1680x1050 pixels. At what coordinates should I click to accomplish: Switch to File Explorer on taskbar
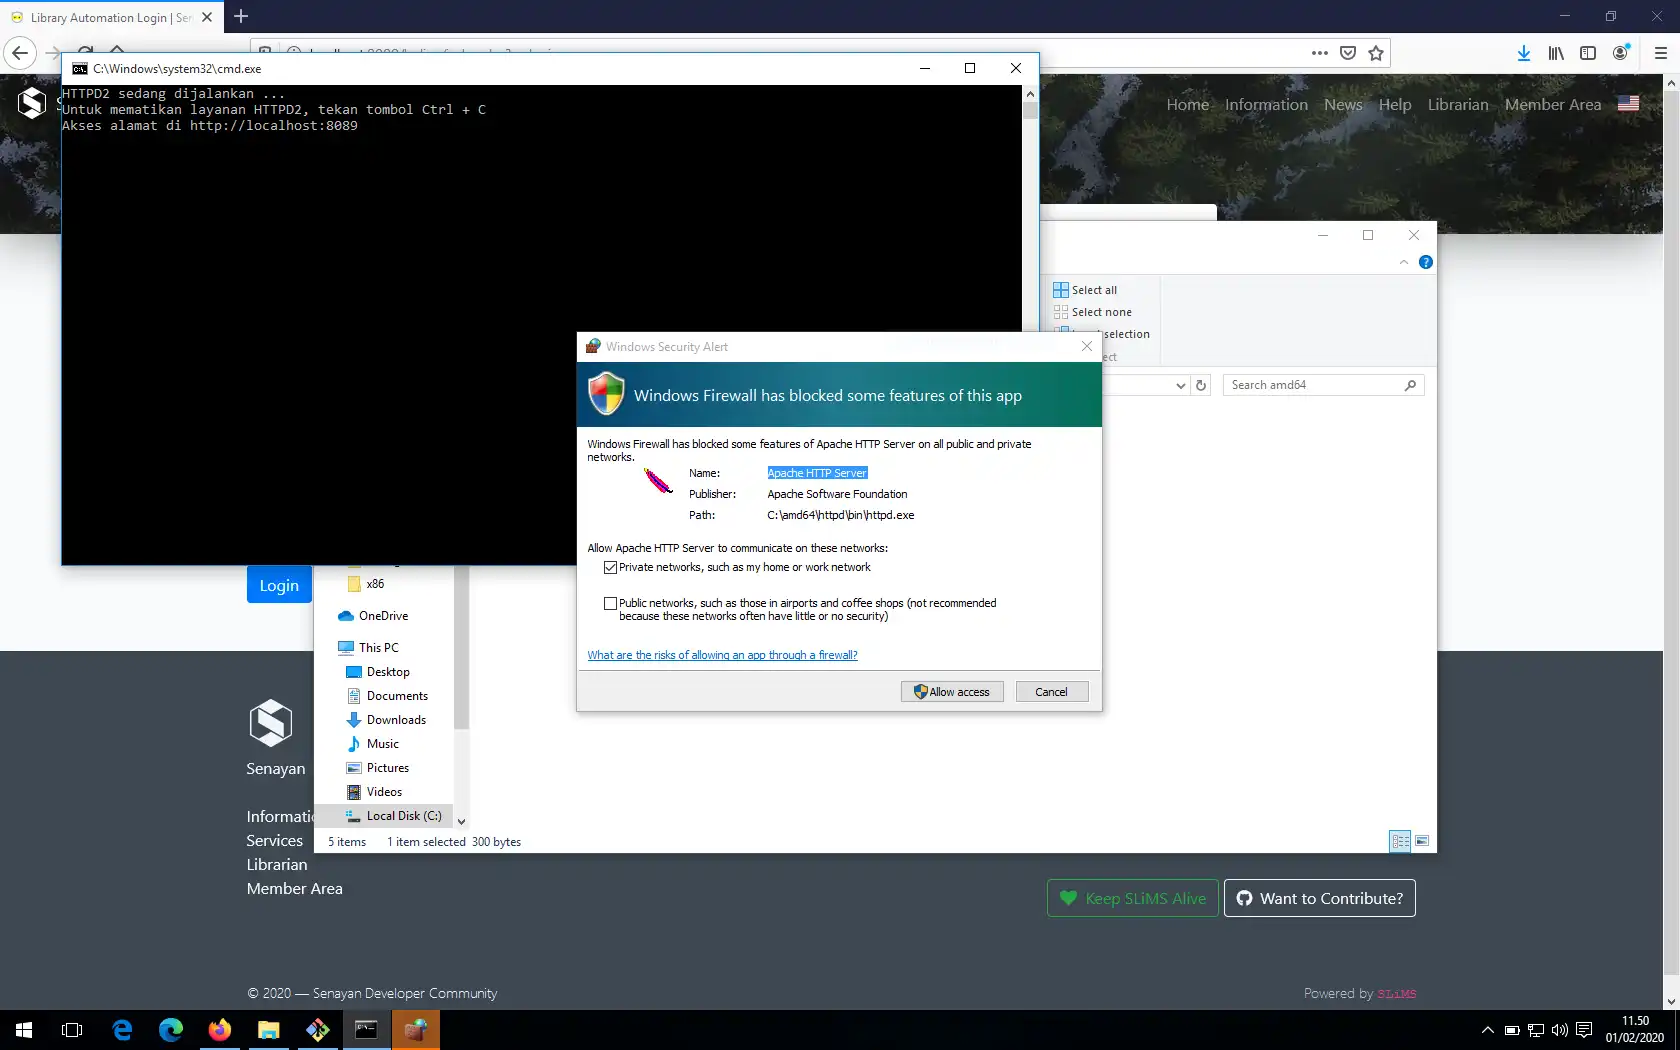(269, 1030)
